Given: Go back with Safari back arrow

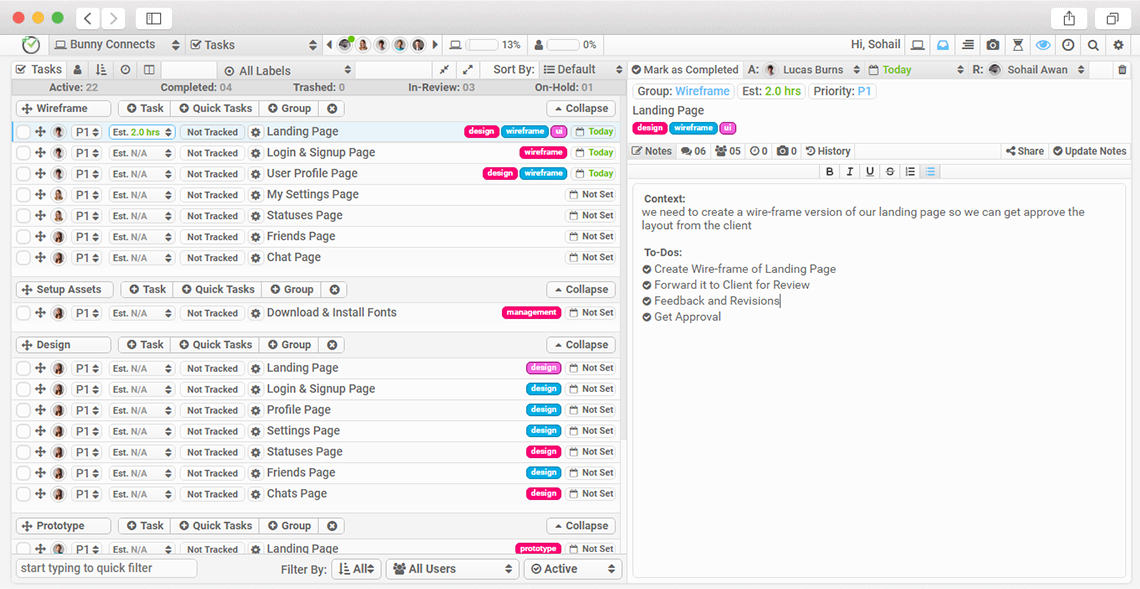Looking at the screenshot, I should pyautogui.click(x=88, y=18).
